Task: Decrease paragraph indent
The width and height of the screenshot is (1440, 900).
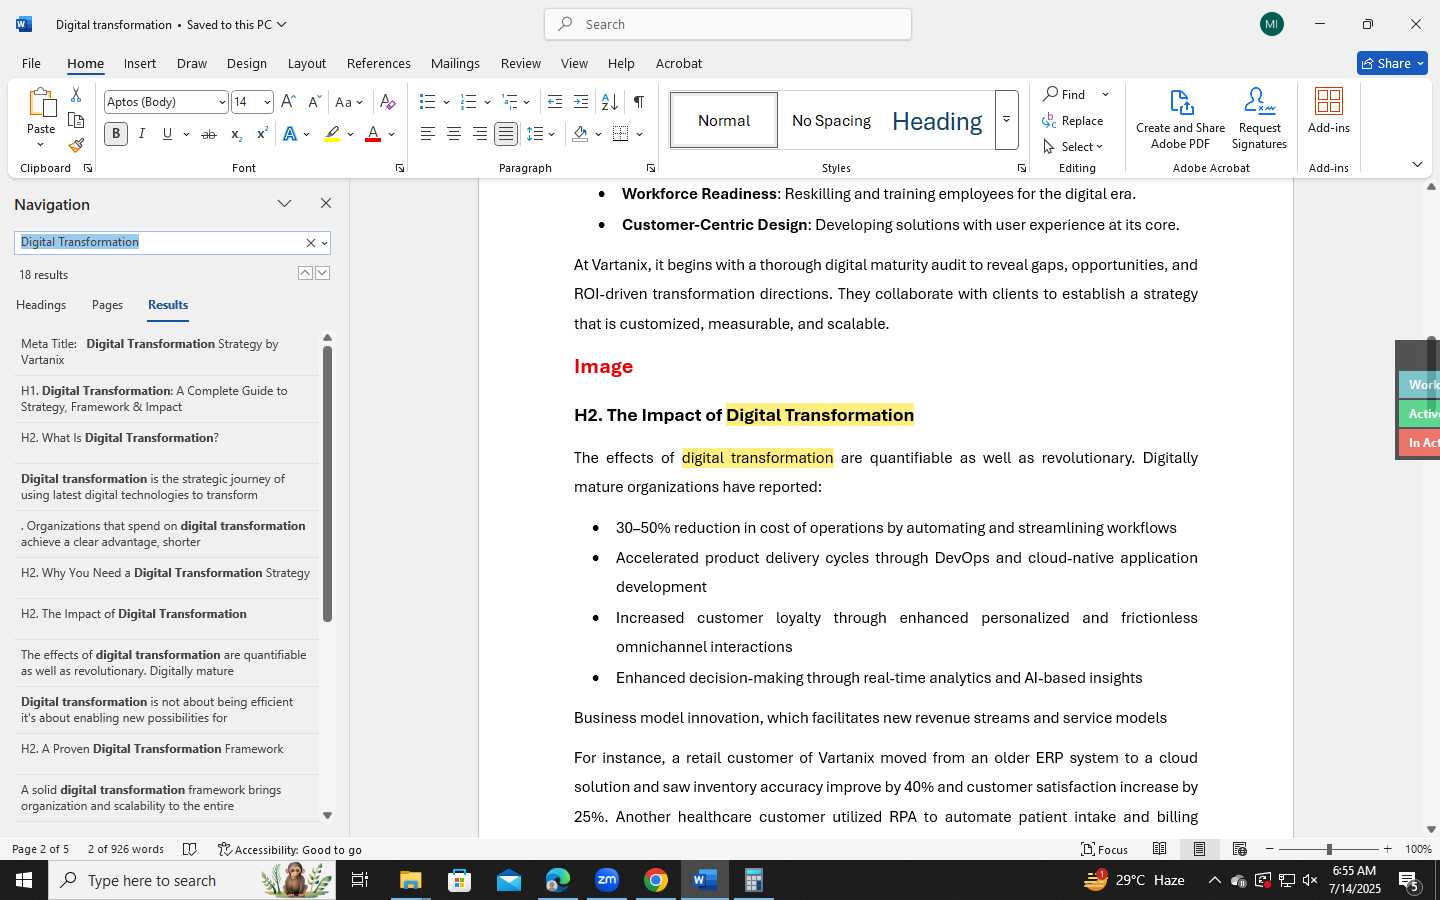Action: click(x=555, y=102)
